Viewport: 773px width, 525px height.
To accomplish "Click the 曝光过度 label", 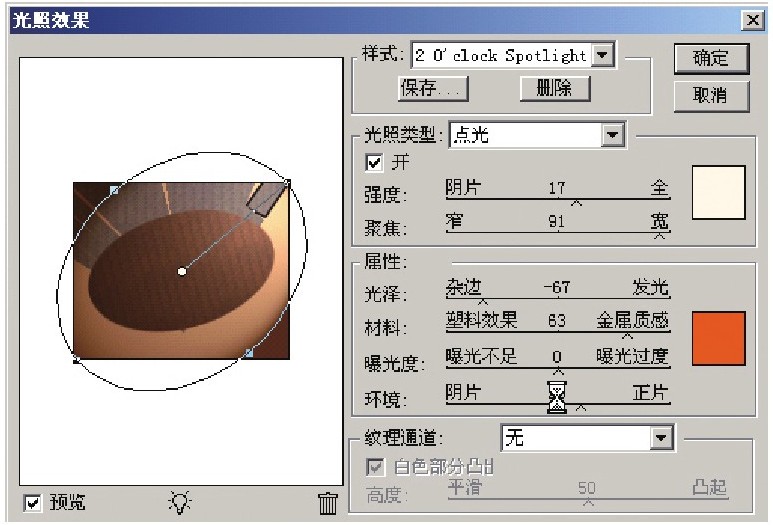I will [632, 355].
